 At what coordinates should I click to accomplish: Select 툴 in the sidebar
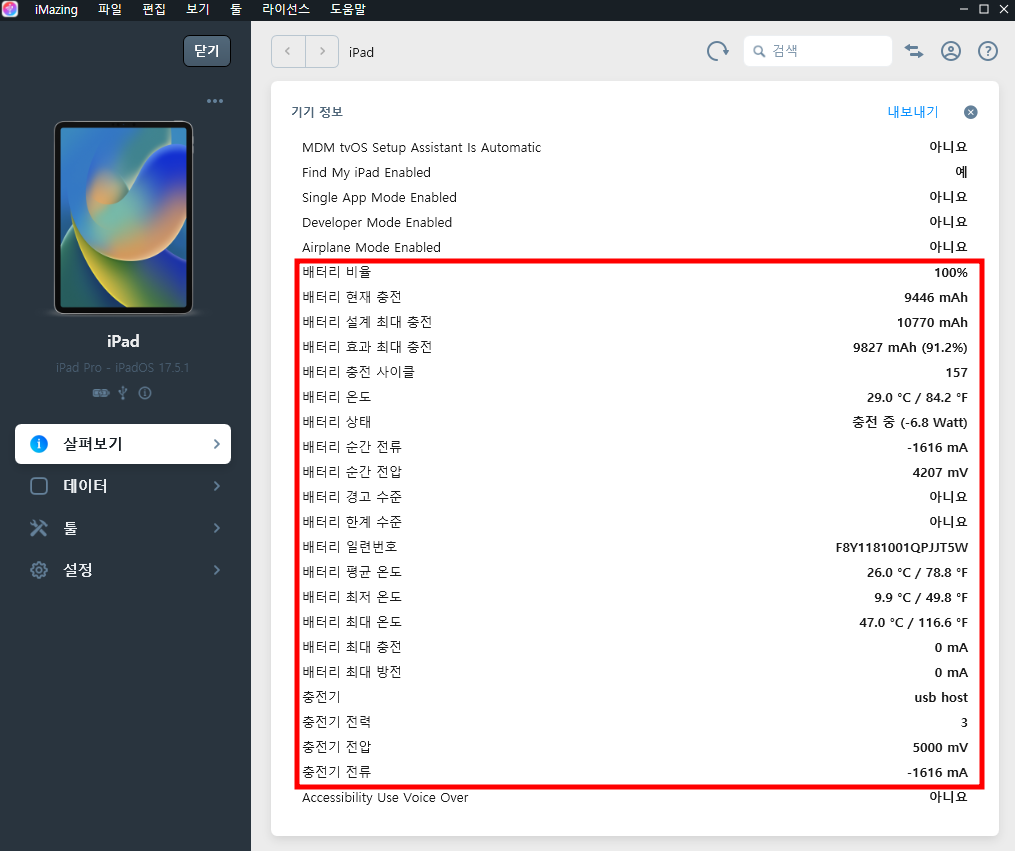click(x=123, y=528)
